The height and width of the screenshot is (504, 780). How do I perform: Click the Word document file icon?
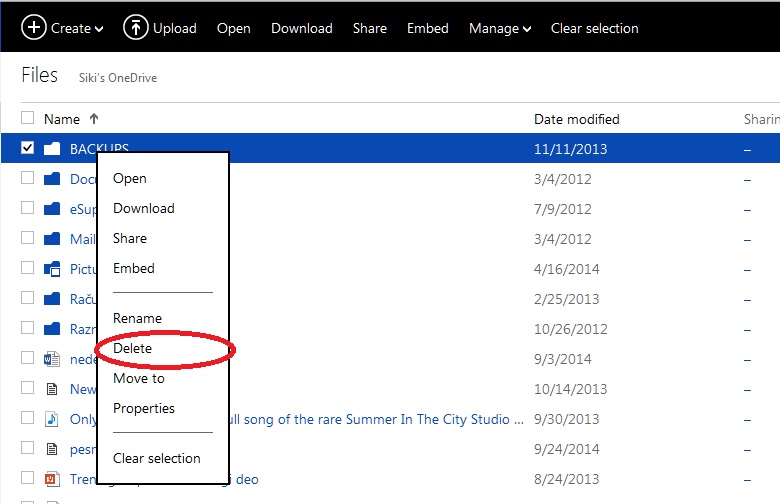click(52, 359)
